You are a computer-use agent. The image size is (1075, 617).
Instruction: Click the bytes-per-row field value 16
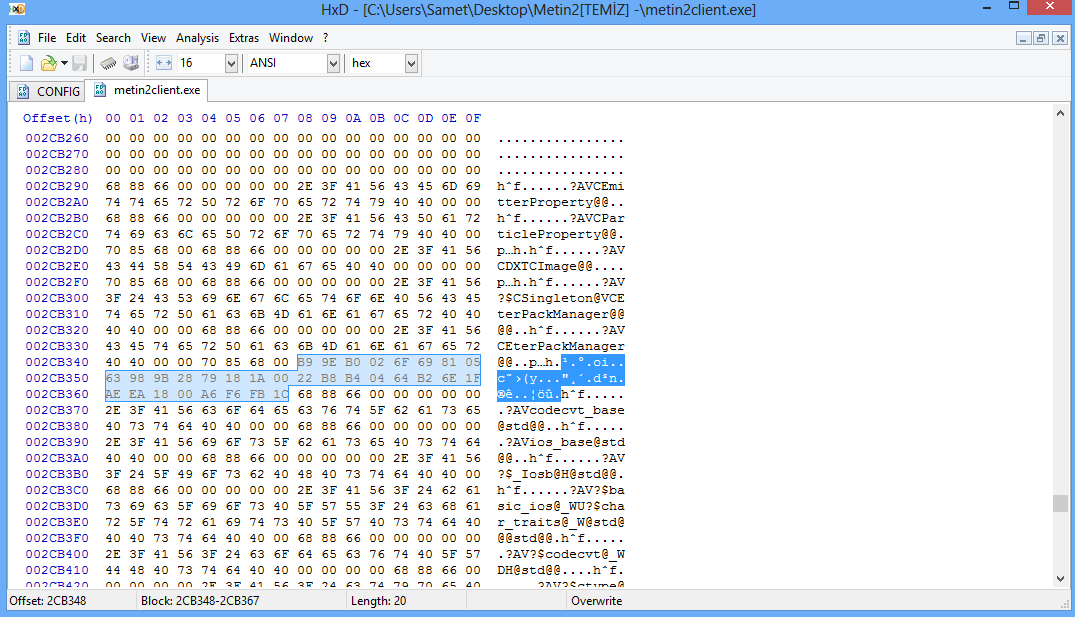pos(200,63)
